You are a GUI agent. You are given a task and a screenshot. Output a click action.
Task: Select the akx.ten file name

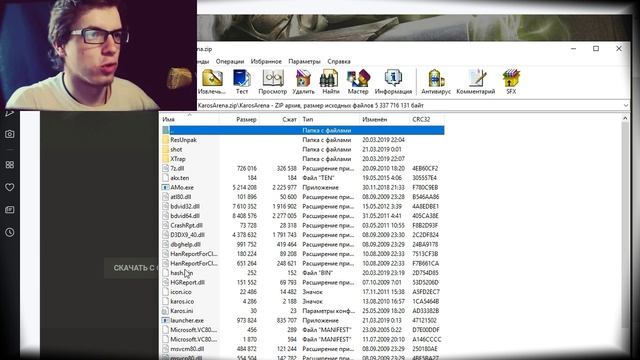click(x=180, y=178)
